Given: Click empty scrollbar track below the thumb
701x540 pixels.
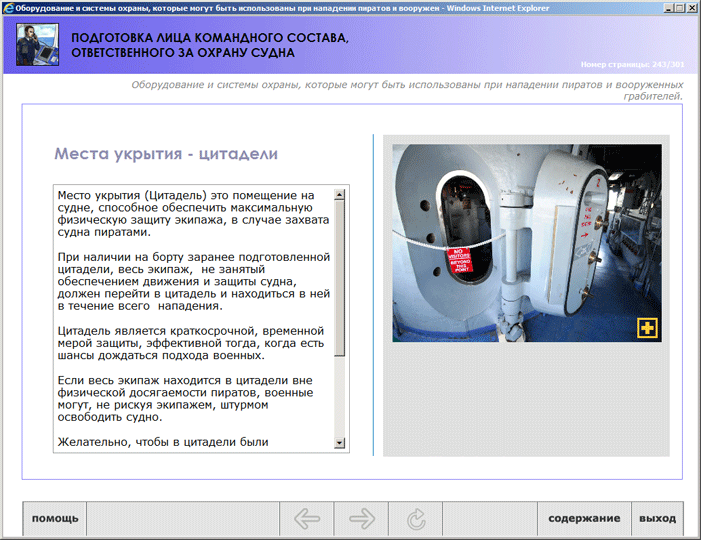Looking at the screenshot, I should point(340,397).
